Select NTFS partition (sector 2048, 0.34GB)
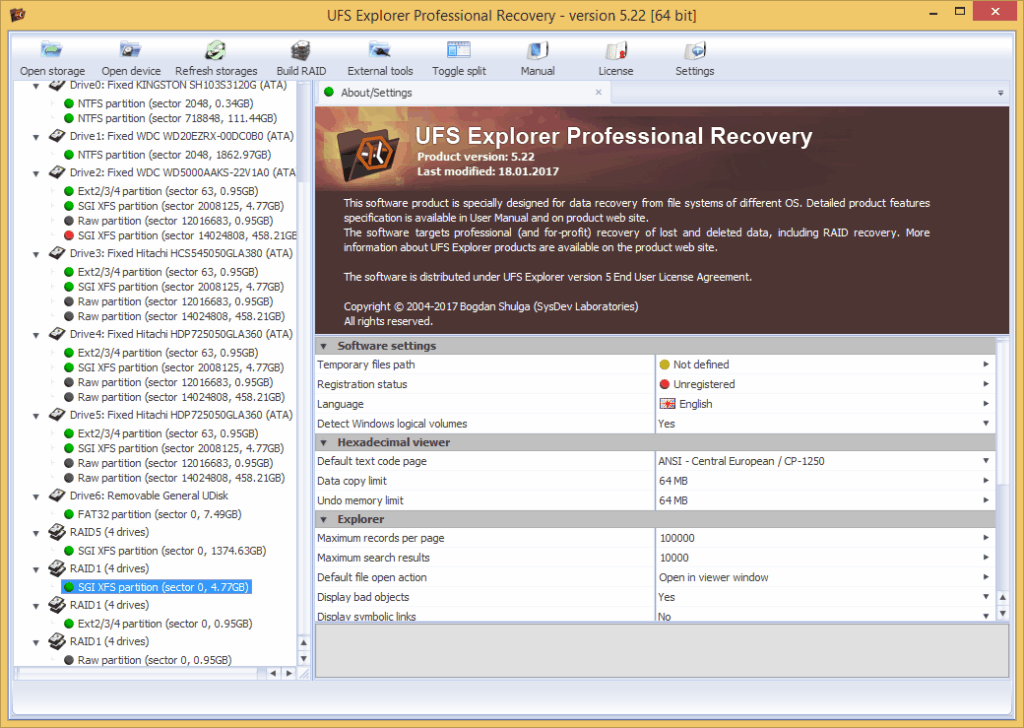The width and height of the screenshot is (1024, 728). 165,103
